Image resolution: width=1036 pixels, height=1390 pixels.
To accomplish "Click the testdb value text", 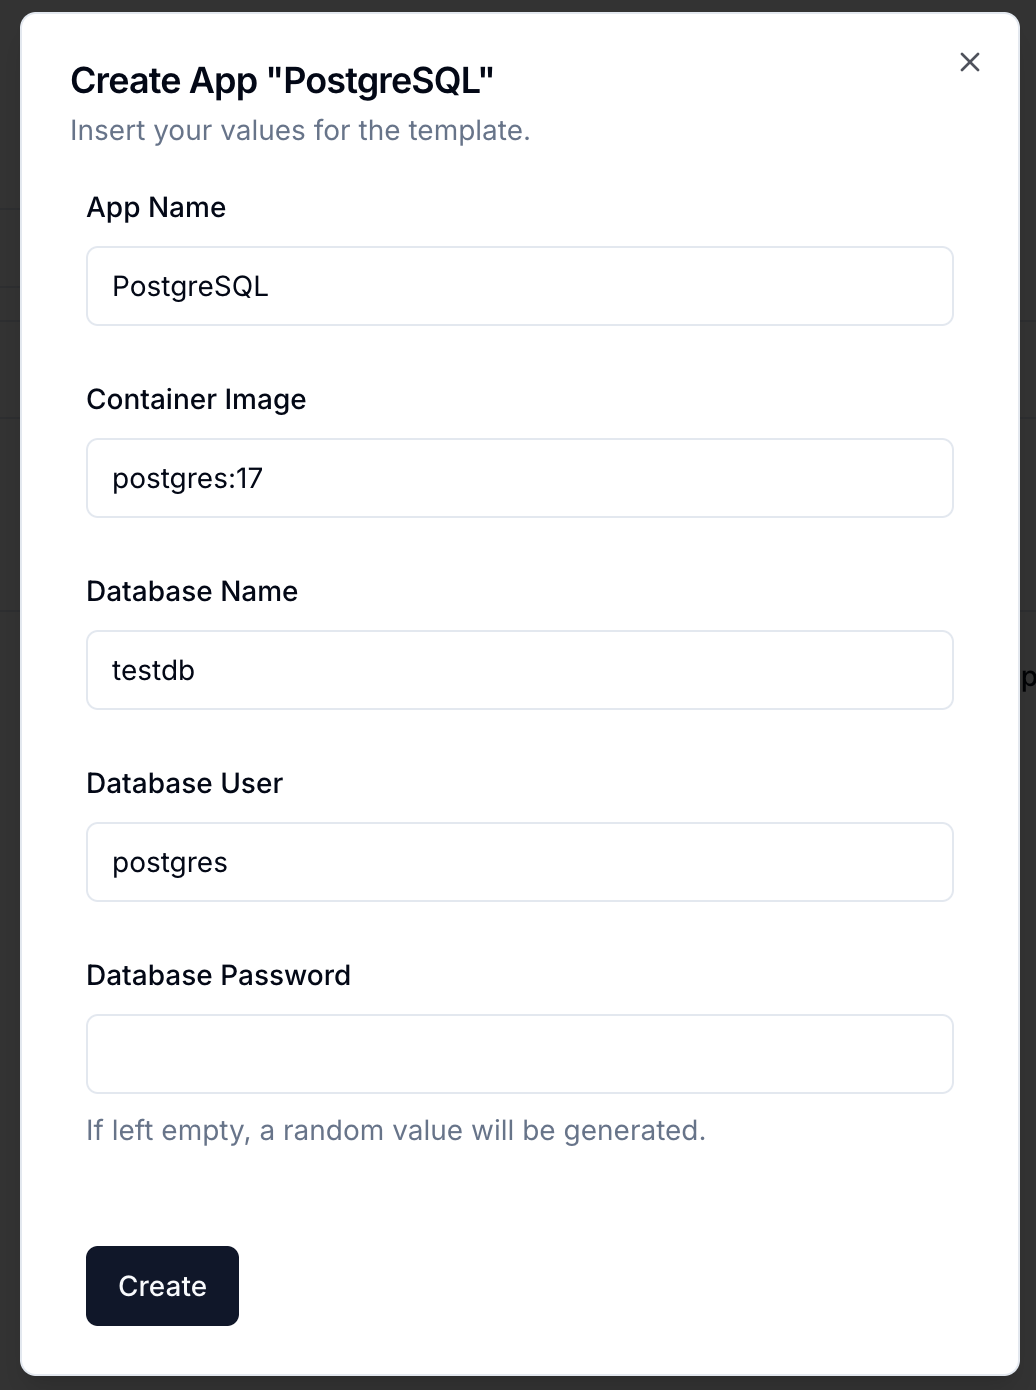I will pos(152,670).
